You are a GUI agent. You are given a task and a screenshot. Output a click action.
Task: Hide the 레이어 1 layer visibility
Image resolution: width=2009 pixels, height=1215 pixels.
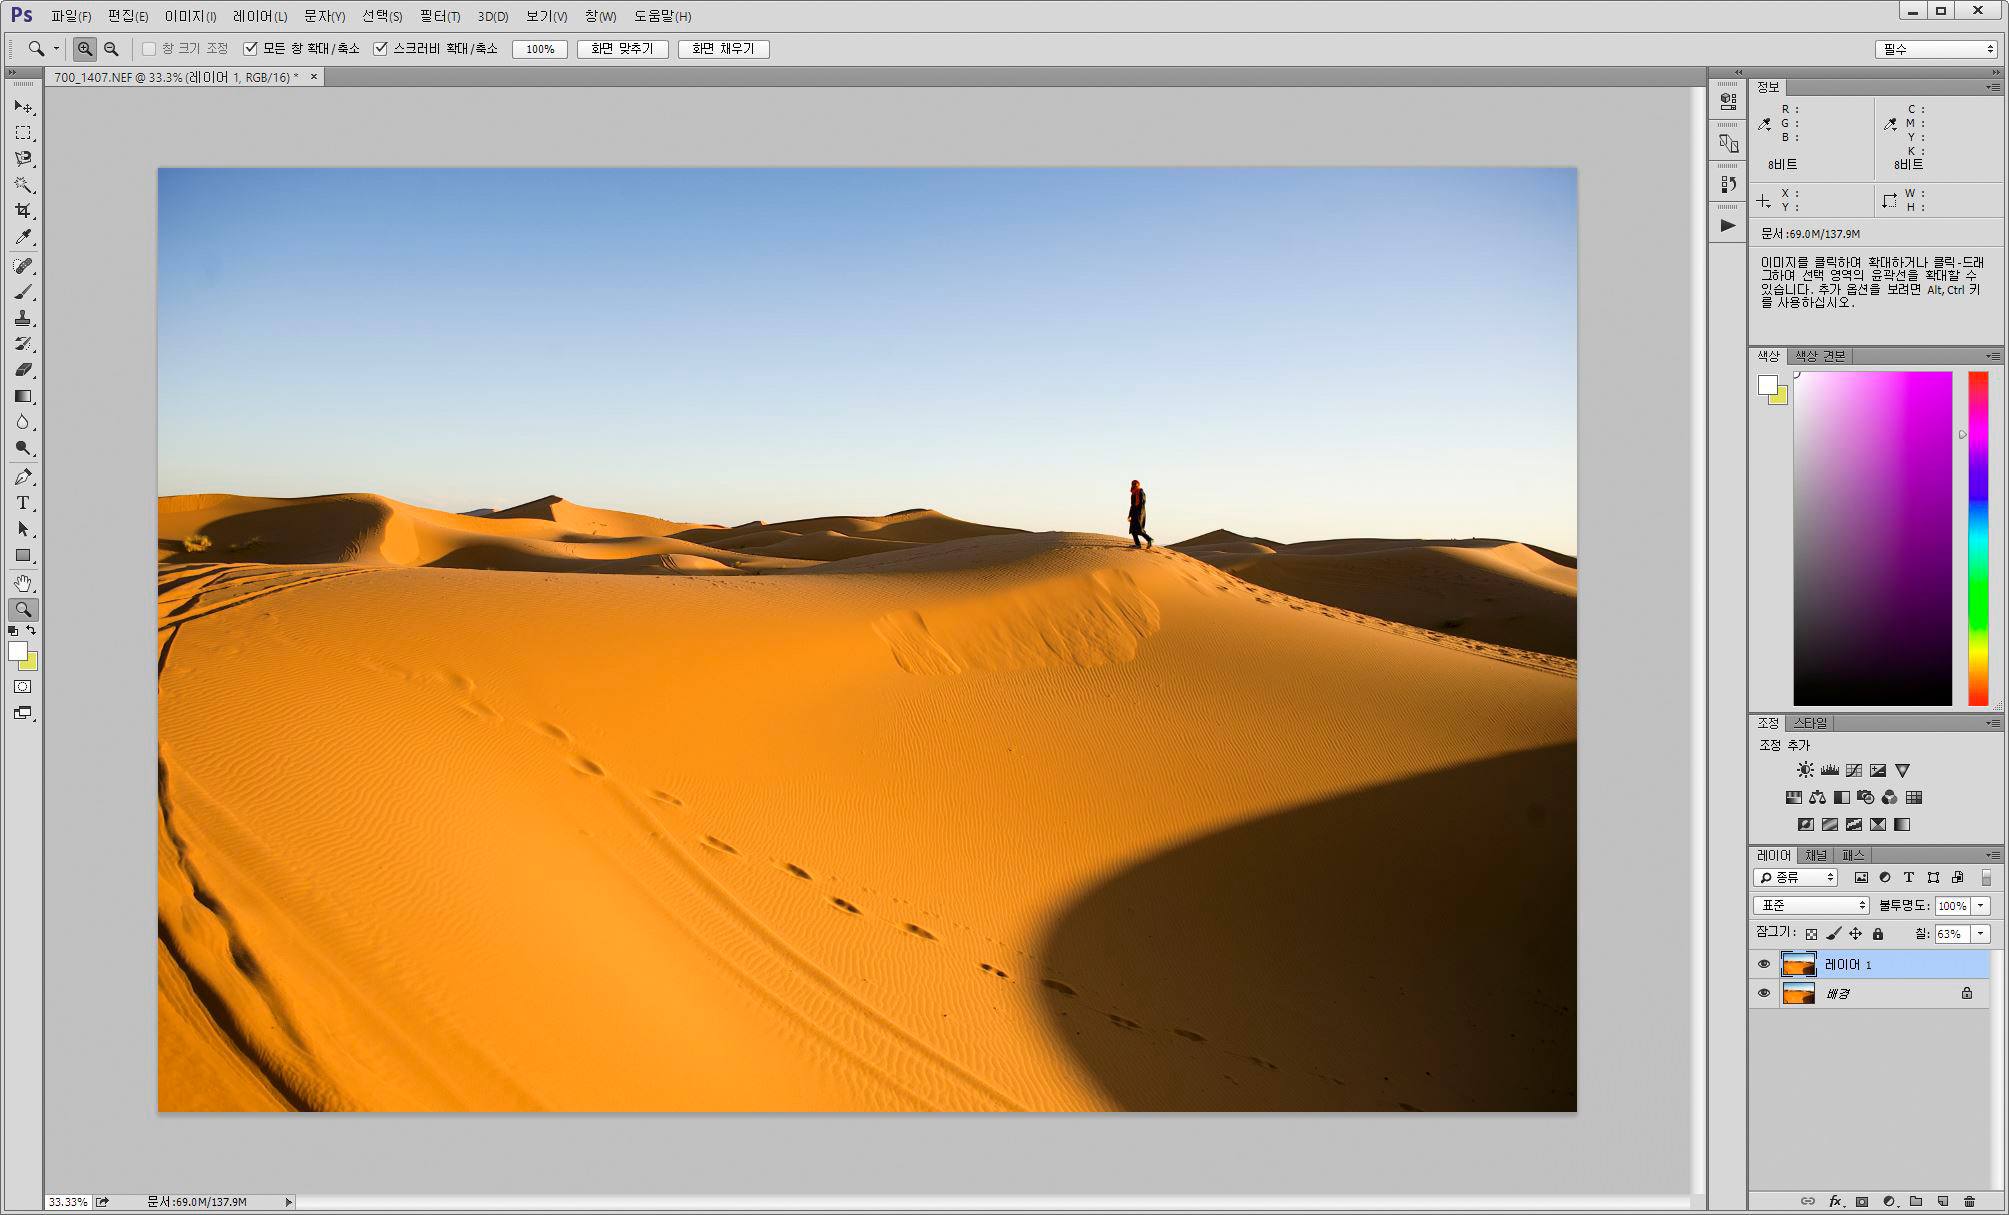pos(1764,964)
